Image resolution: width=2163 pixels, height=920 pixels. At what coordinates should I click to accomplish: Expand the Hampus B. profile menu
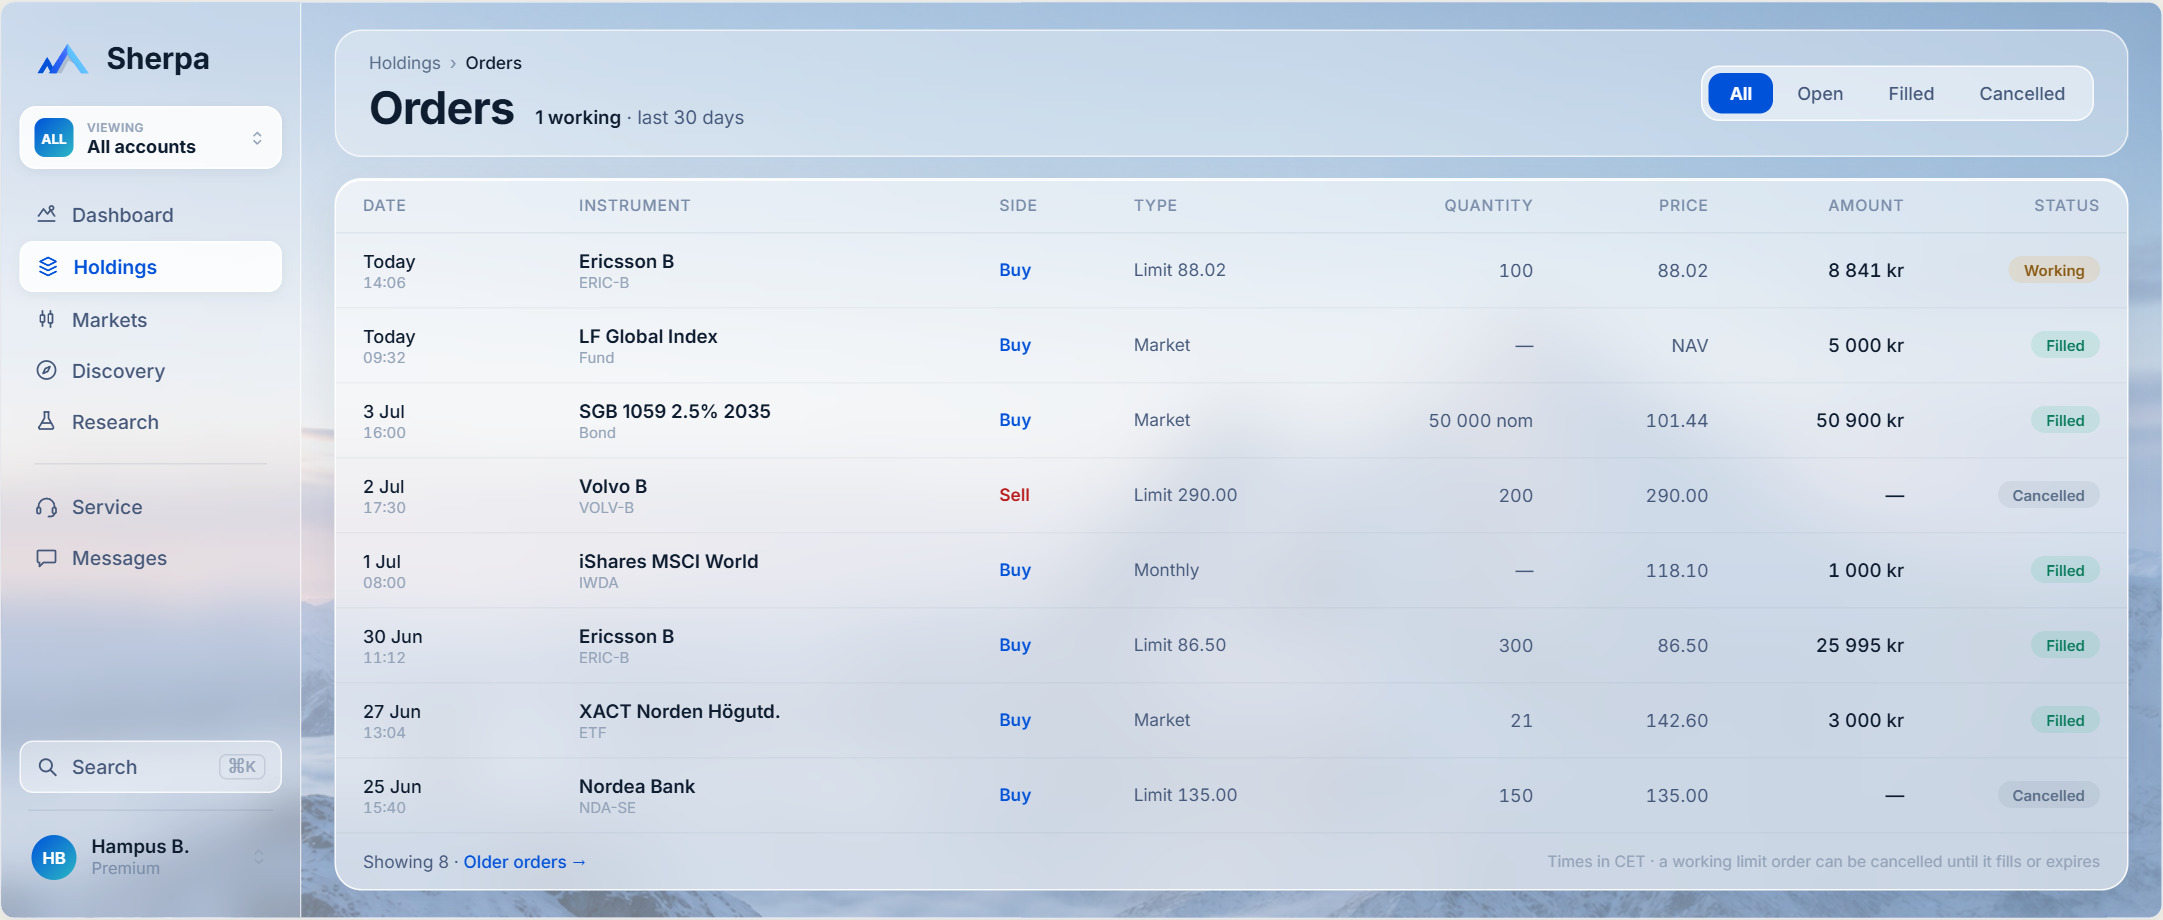[150, 857]
